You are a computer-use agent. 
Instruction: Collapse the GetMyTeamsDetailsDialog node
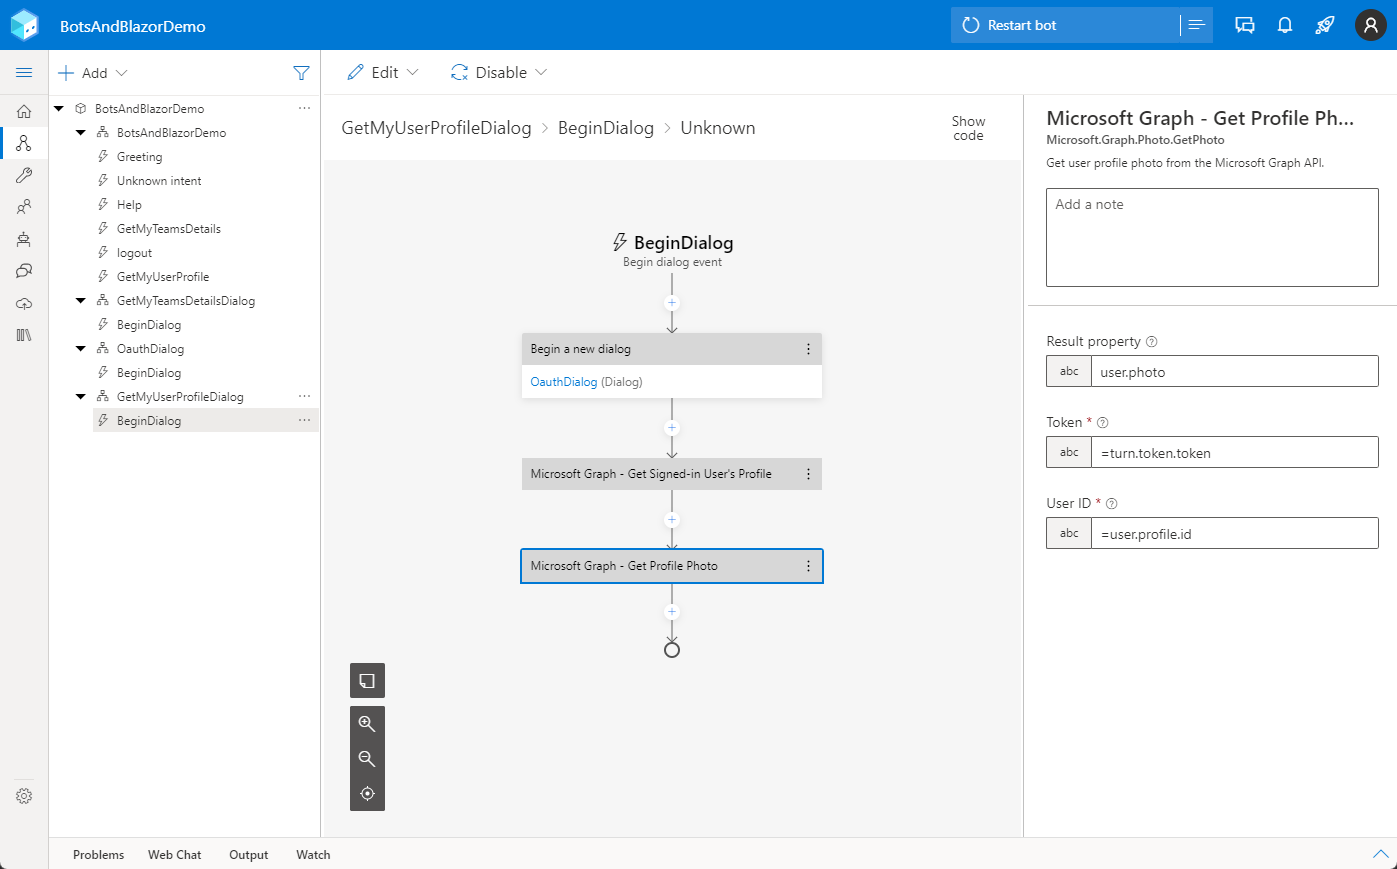click(81, 301)
